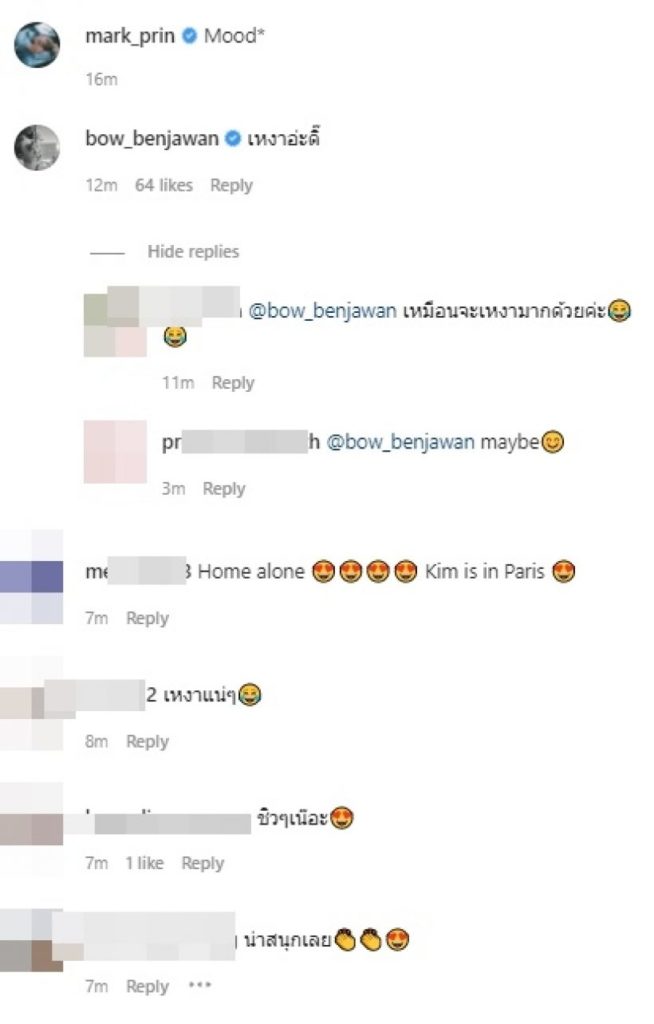Reply to 'Home alone' comment
This screenshot has height=1024, width=654.
pyautogui.click(x=147, y=618)
